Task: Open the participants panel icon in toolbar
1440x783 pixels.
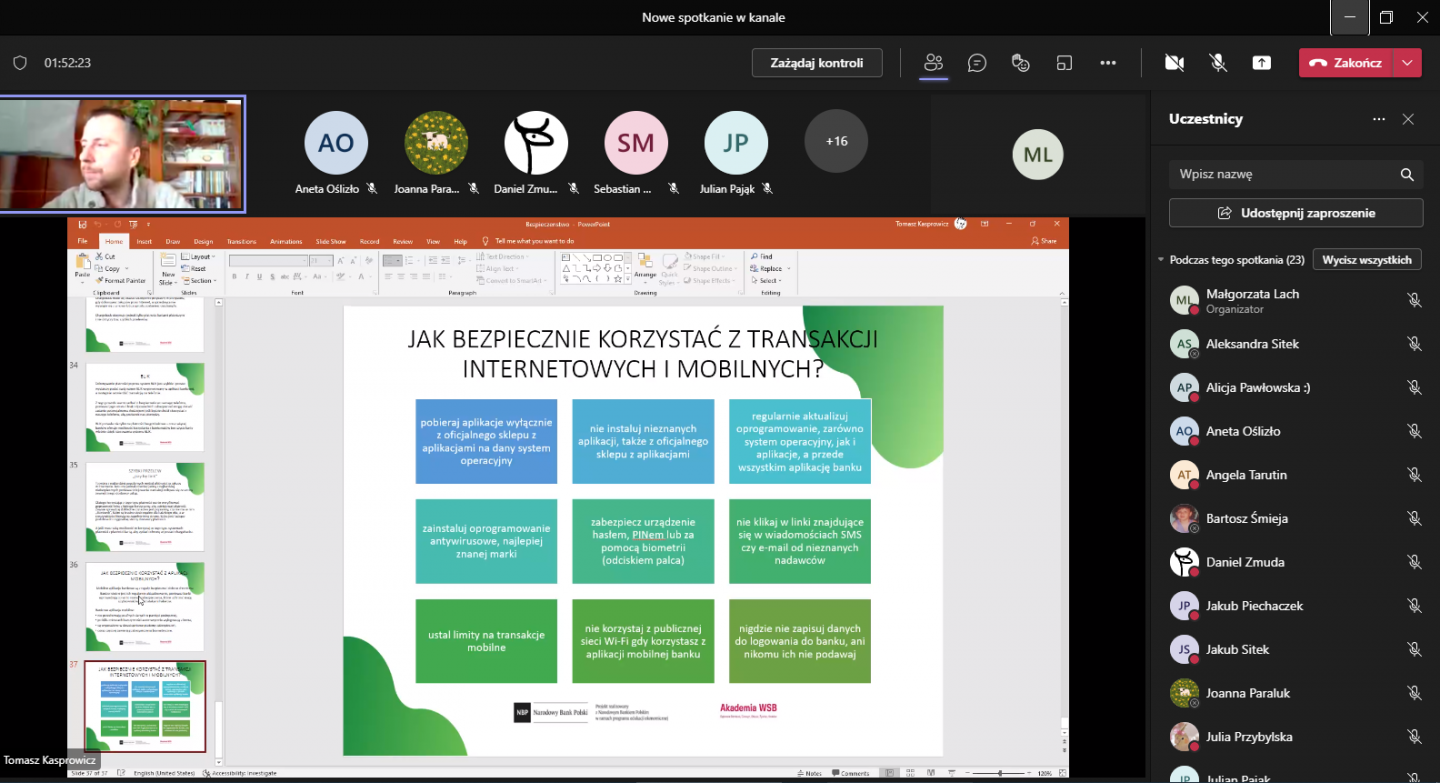Action: click(x=933, y=62)
